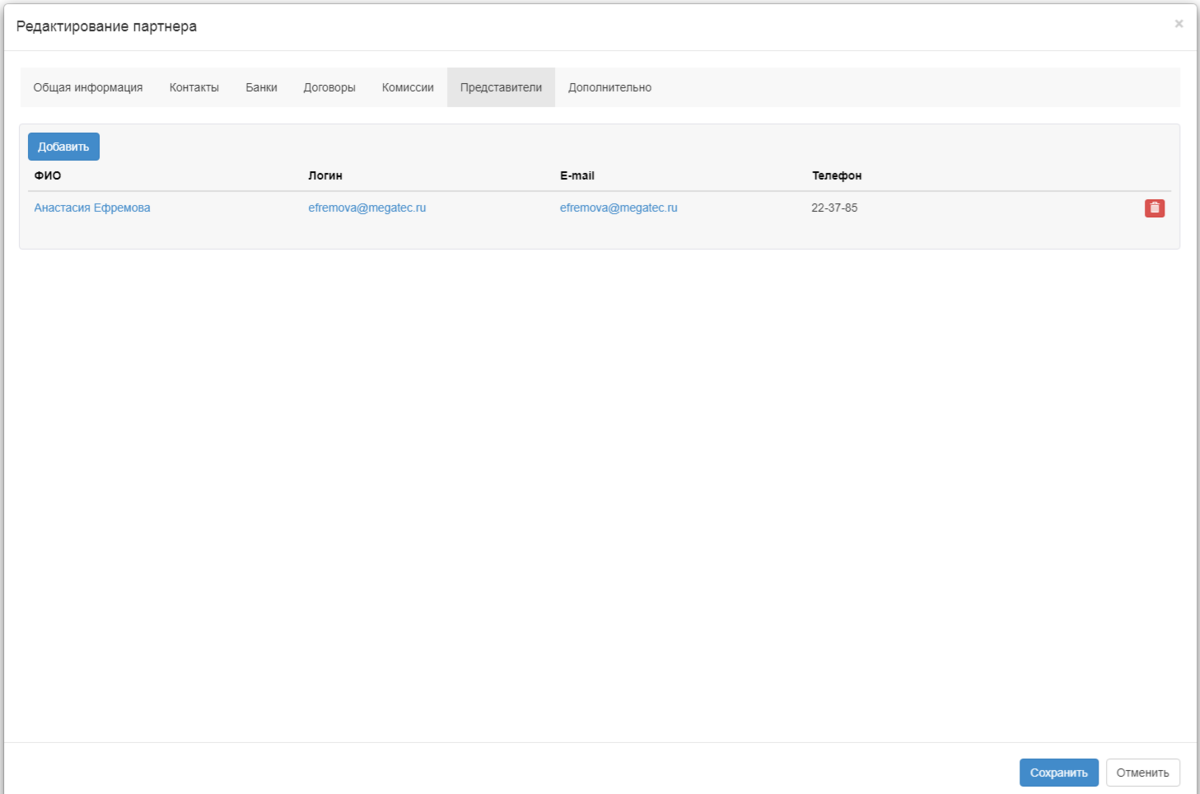Click the Телефон column header

(x=836, y=176)
